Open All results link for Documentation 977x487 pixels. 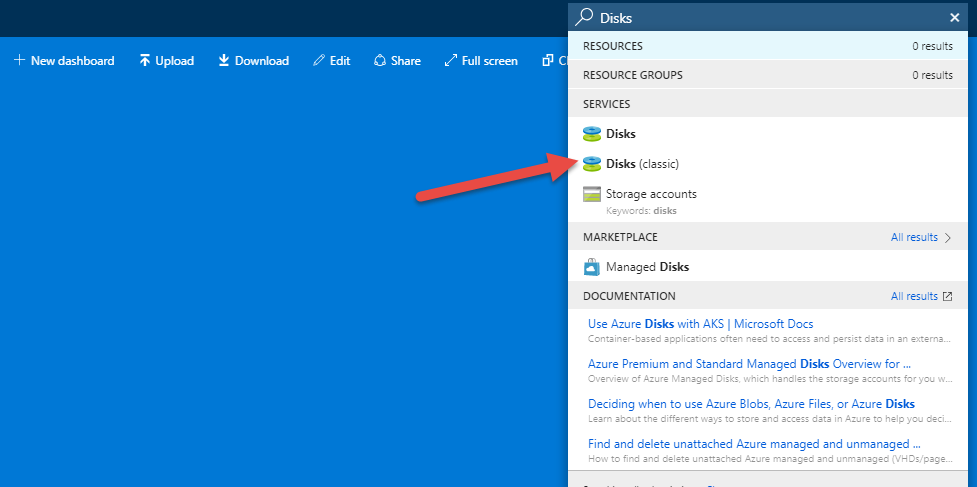point(914,296)
